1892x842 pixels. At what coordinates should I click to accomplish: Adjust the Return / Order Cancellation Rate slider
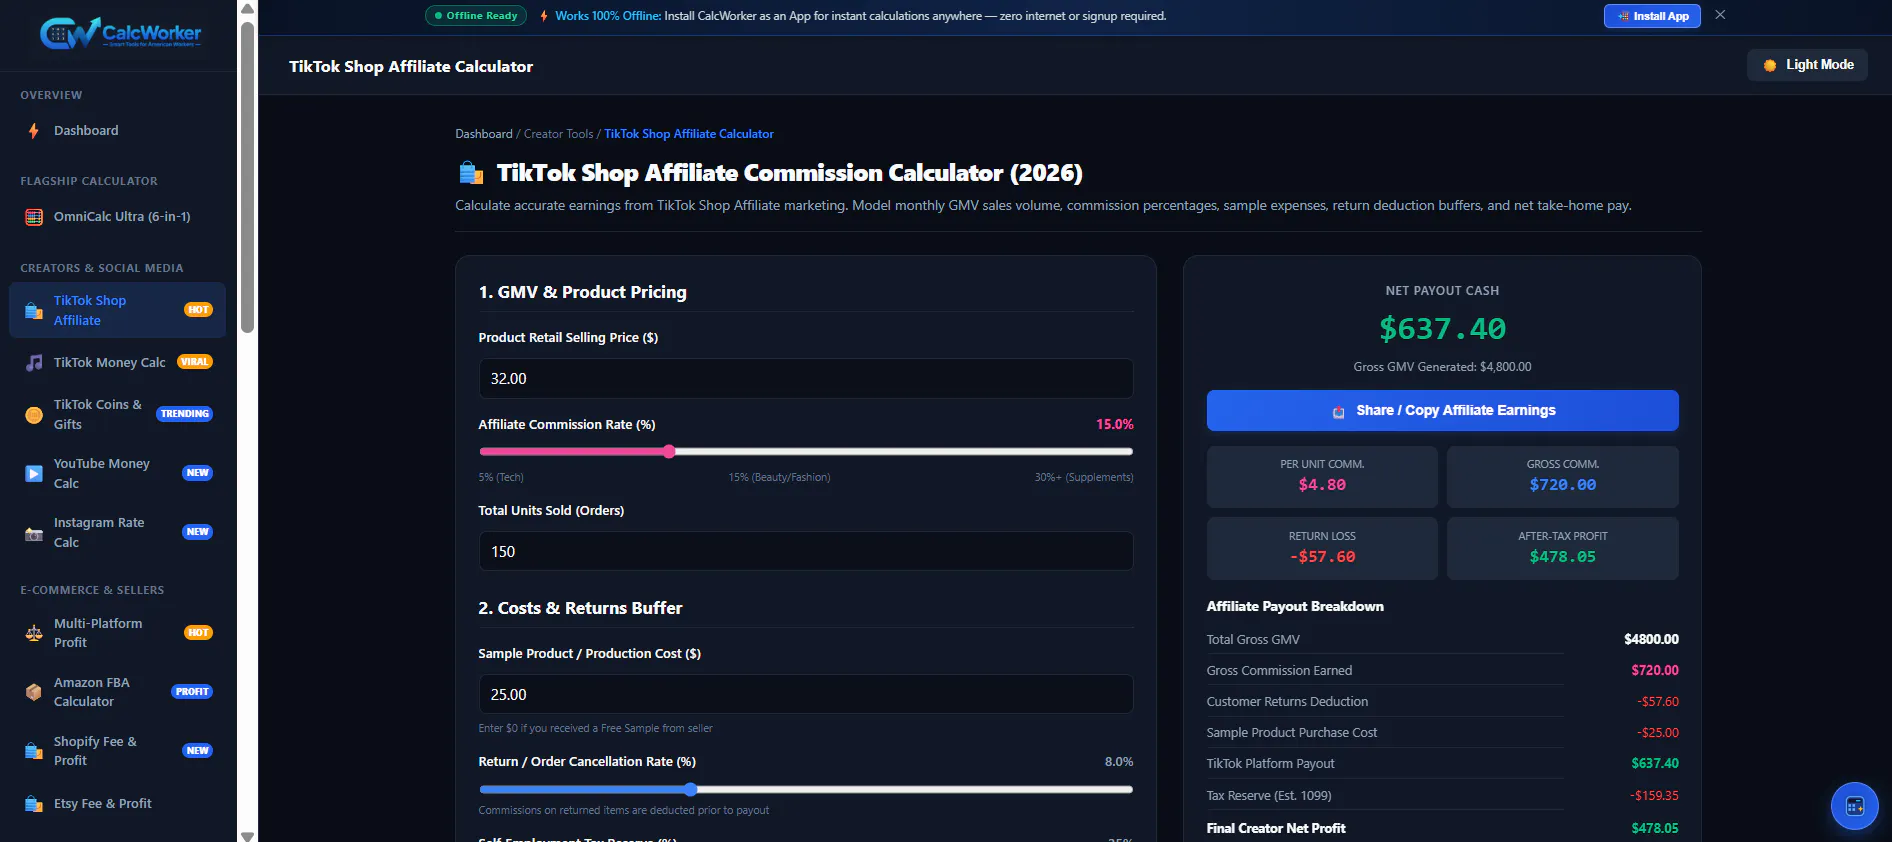coord(806,790)
